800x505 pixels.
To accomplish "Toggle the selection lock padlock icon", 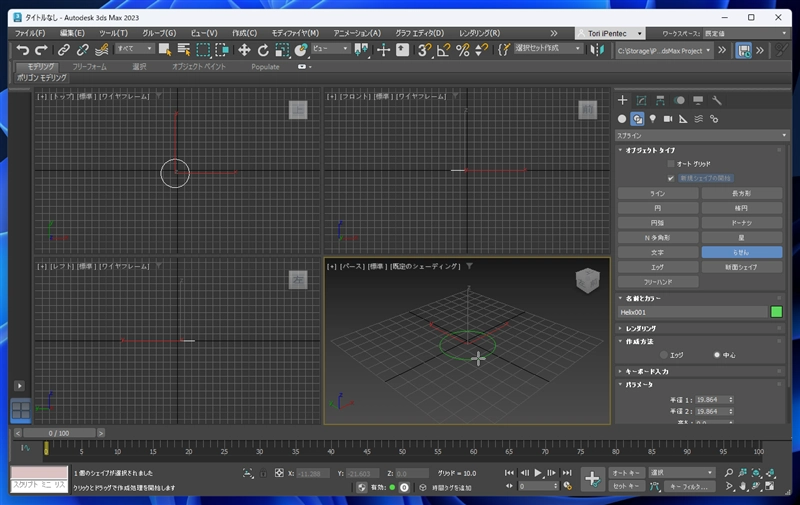I will (x=263, y=473).
